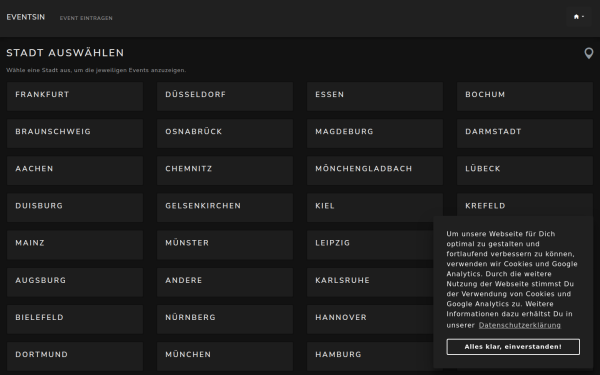Image resolution: width=600 pixels, height=375 pixels.
Task: Select Leipzig from the cities
Action: coord(370,245)
